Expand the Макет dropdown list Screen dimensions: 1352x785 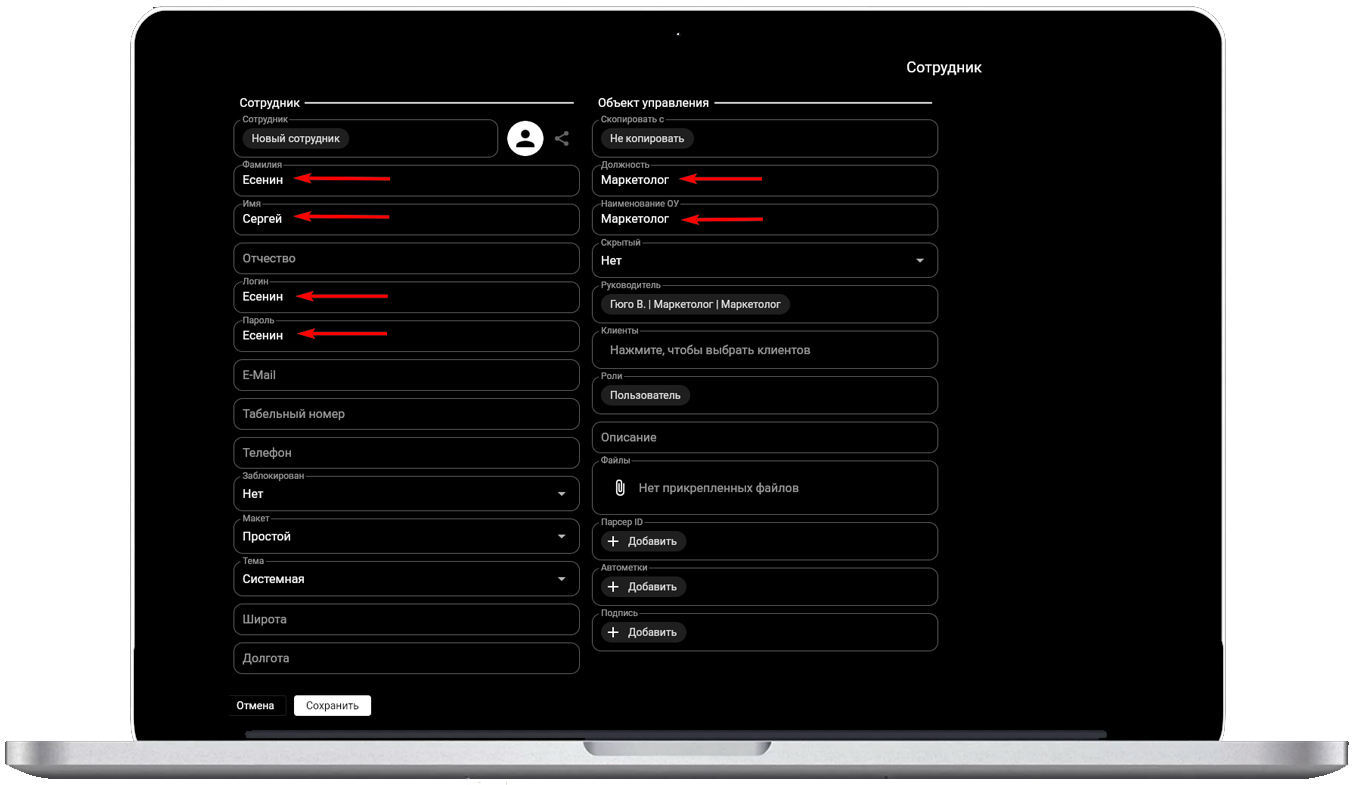point(561,537)
